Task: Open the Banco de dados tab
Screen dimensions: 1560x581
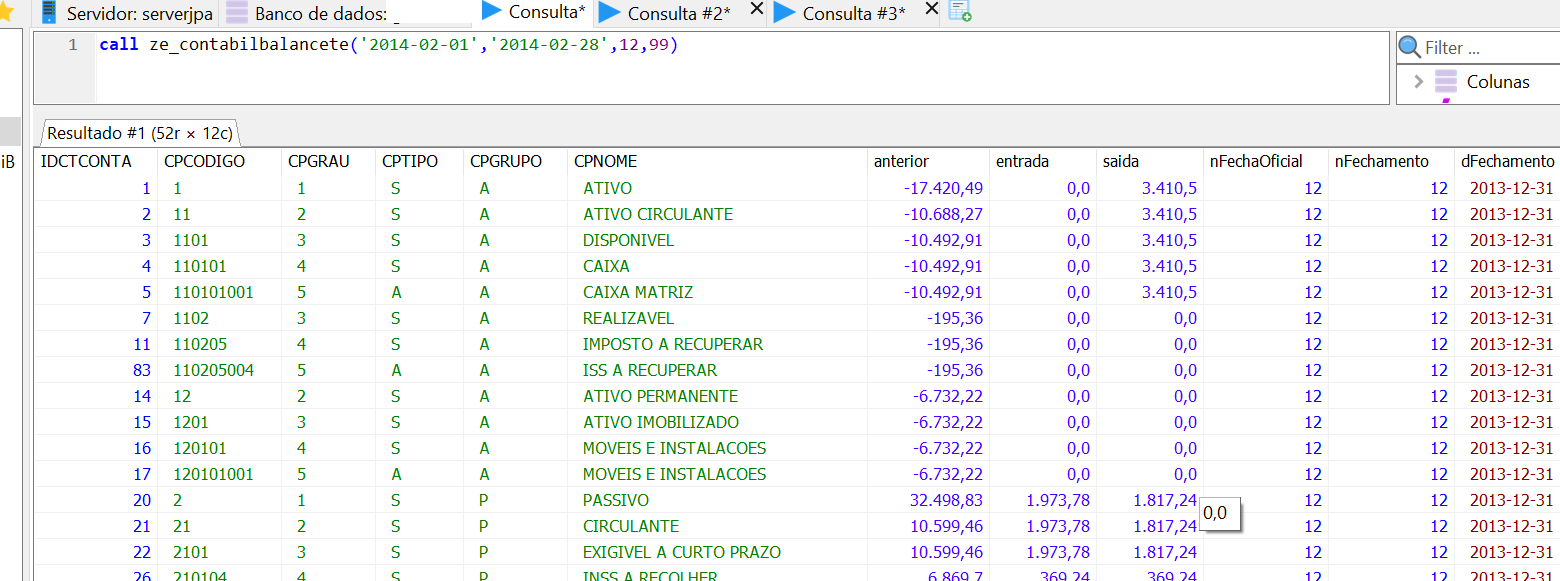Action: (x=320, y=13)
